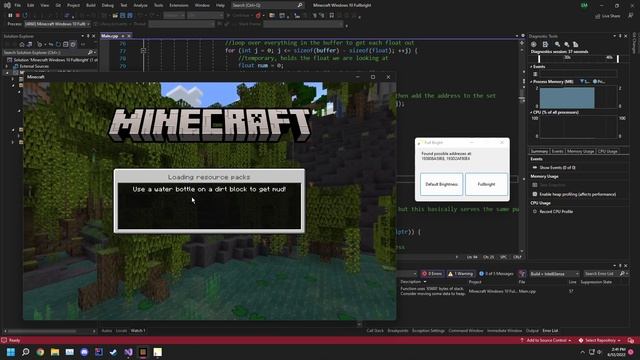
Task: Open the Process dropdown in debug toolbar
Action: pos(58,24)
